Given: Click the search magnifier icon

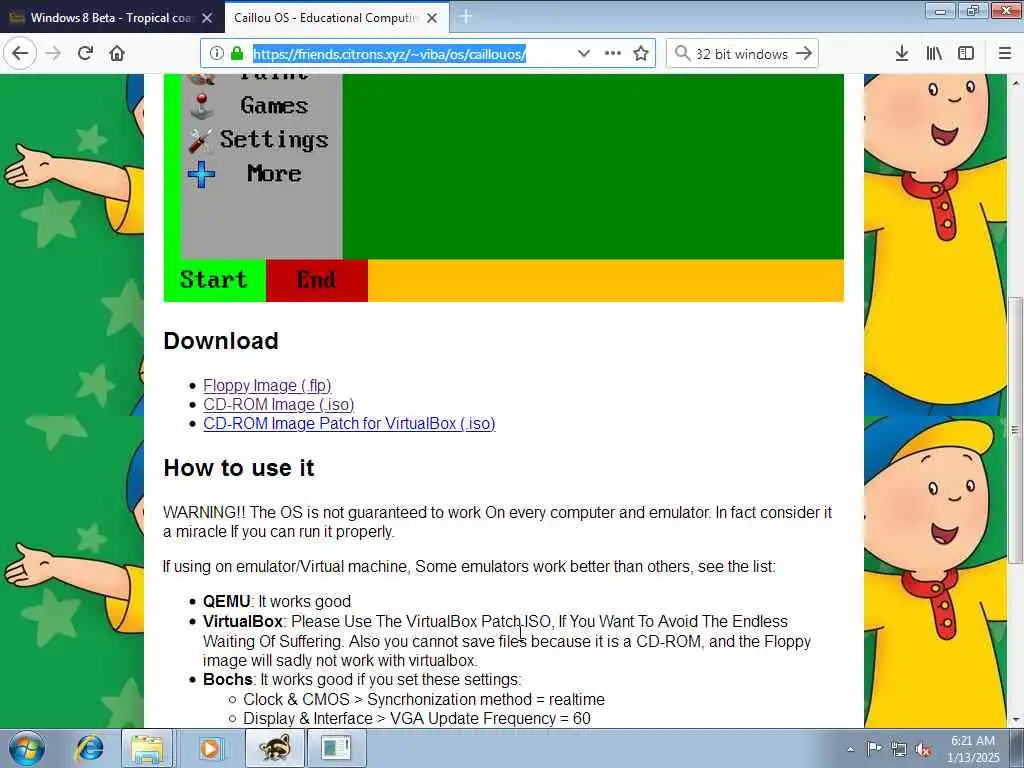Looking at the screenshot, I should pyautogui.click(x=682, y=53).
